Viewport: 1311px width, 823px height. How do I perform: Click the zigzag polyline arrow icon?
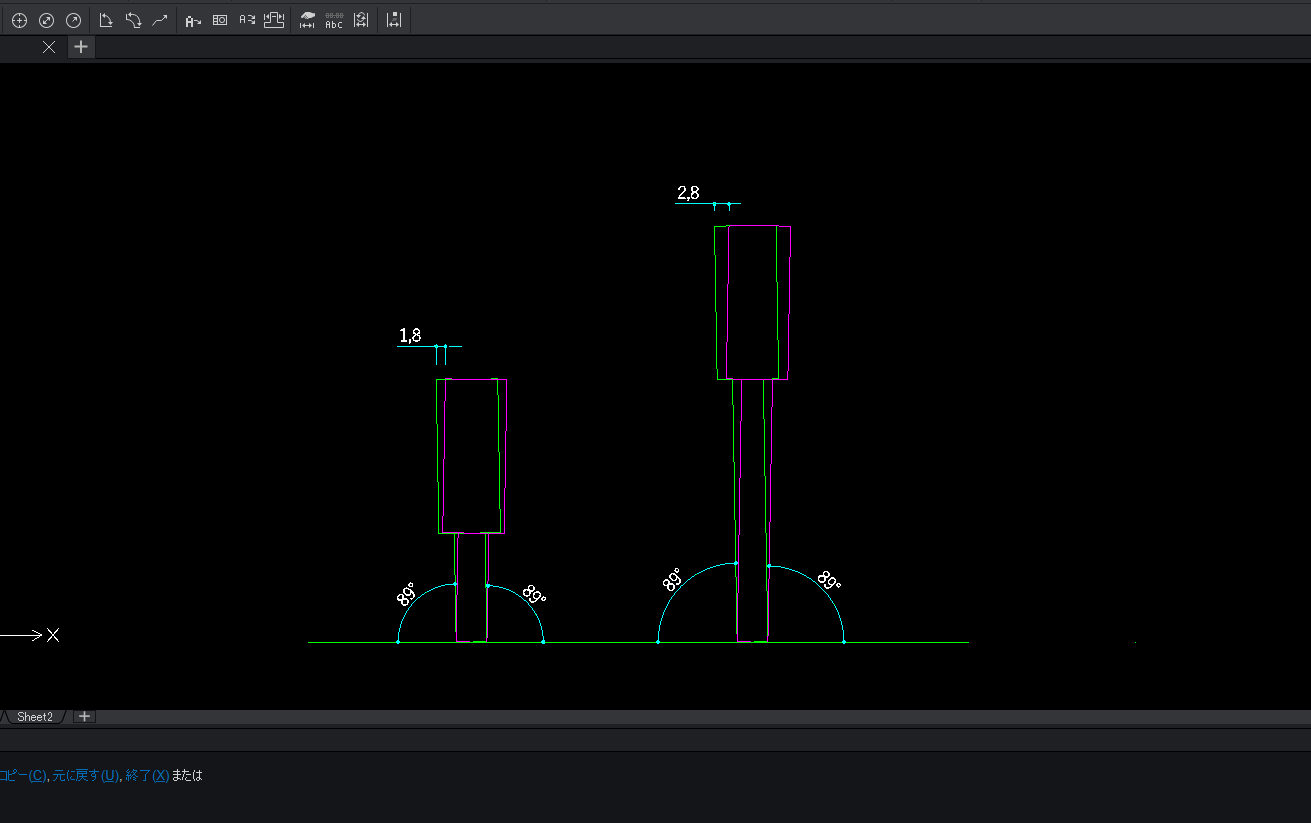[160, 20]
